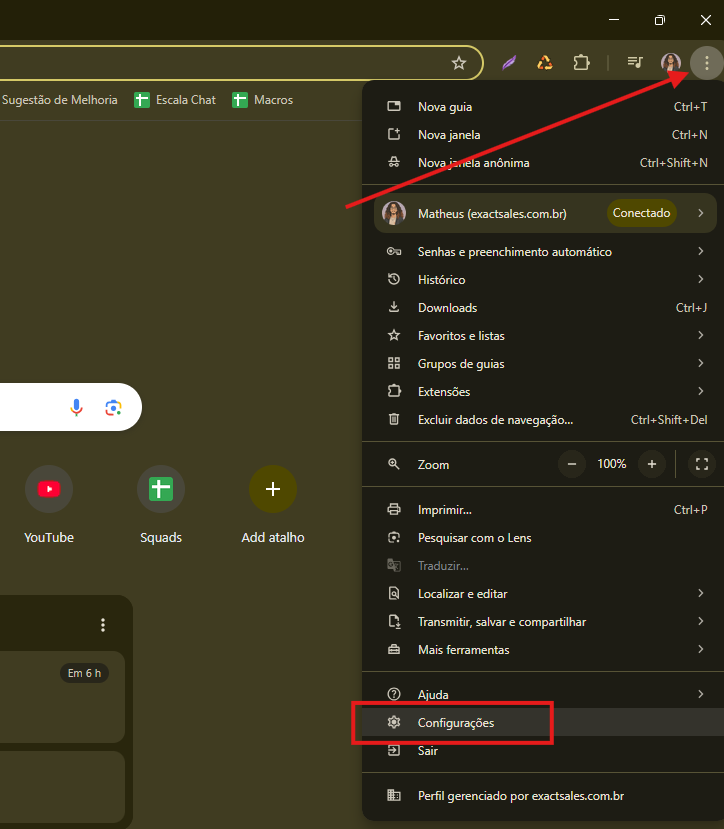Screen dimensions: 724x829
Task: Open card options three-dot menu
Action: 103,625
